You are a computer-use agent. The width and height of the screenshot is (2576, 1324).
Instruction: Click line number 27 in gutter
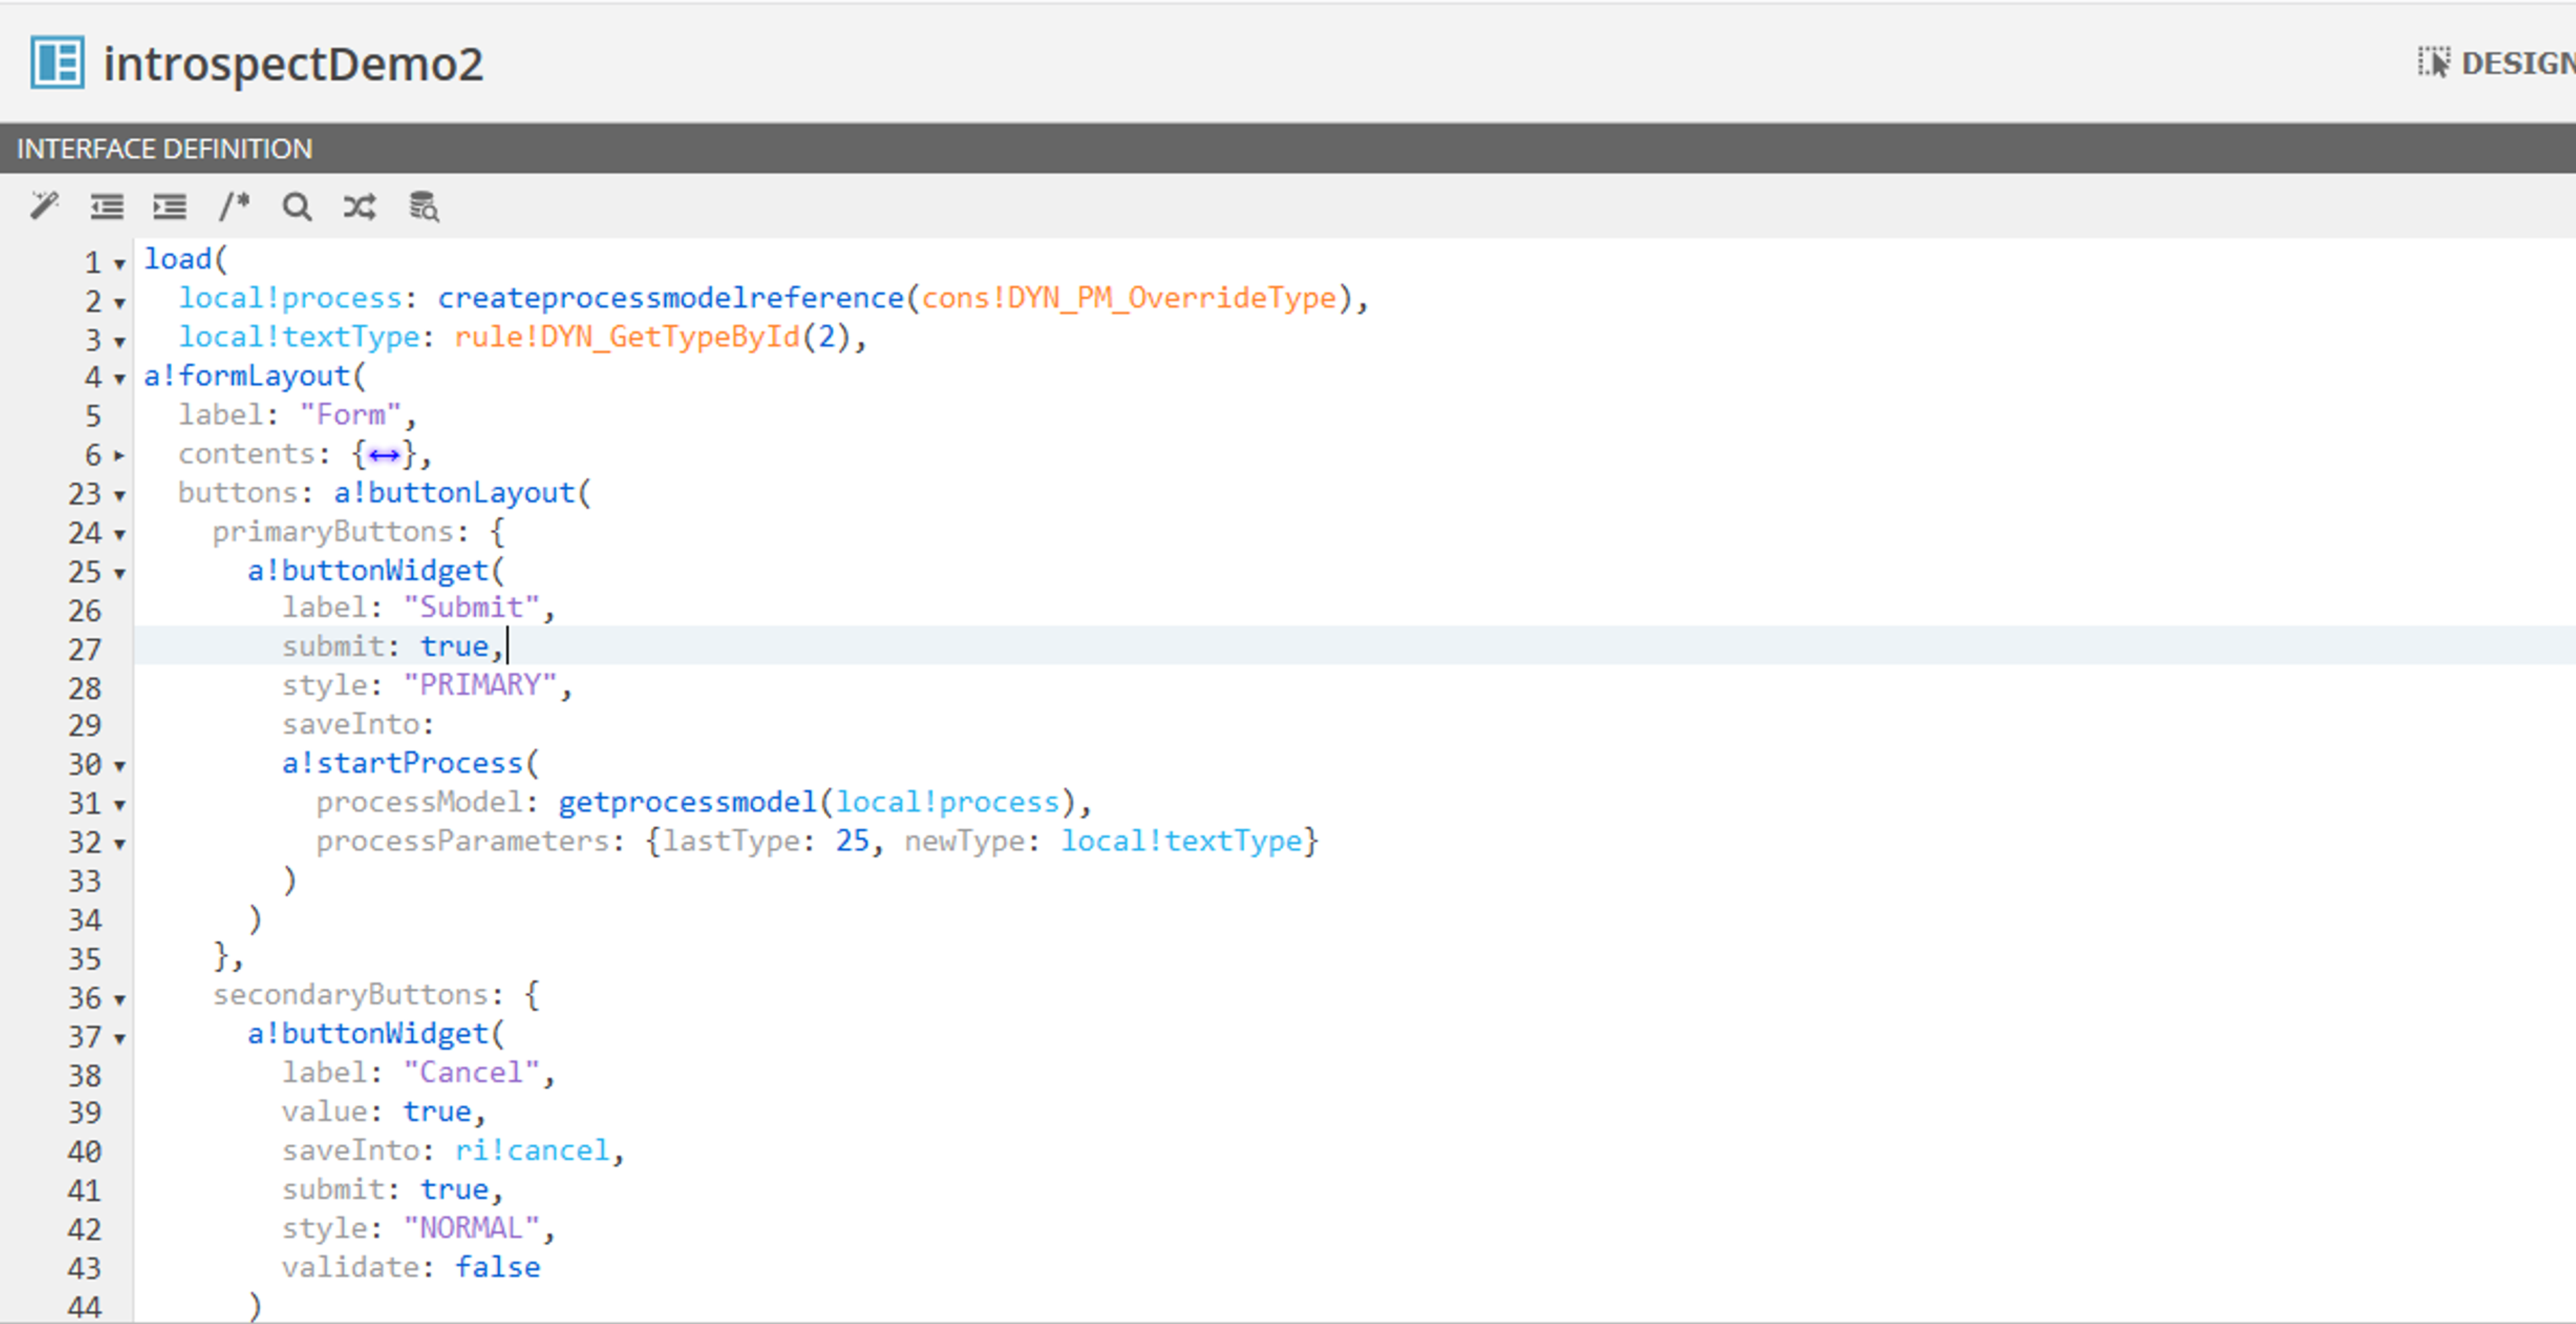[85, 650]
